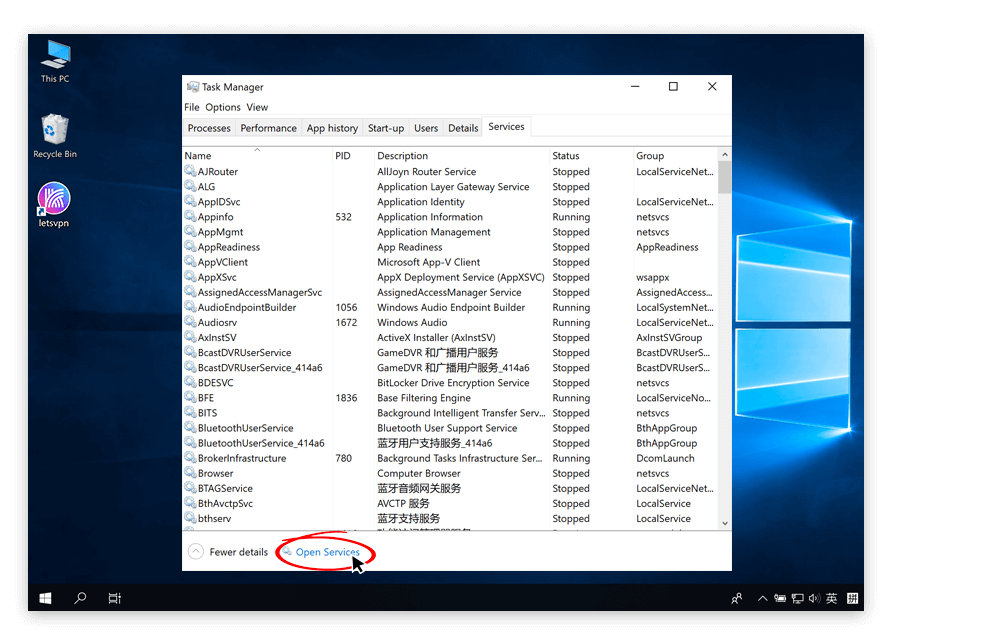
Task: Open Task View on taskbar
Action: tap(115, 598)
